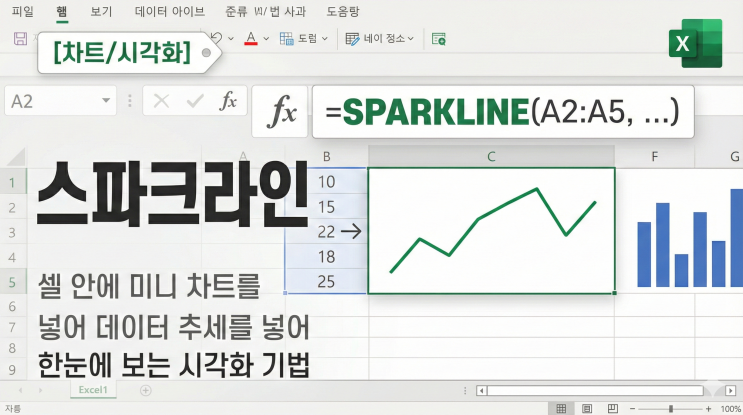Click the green sheet search toolbar icon
The height and width of the screenshot is (415, 743).
point(439,39)
